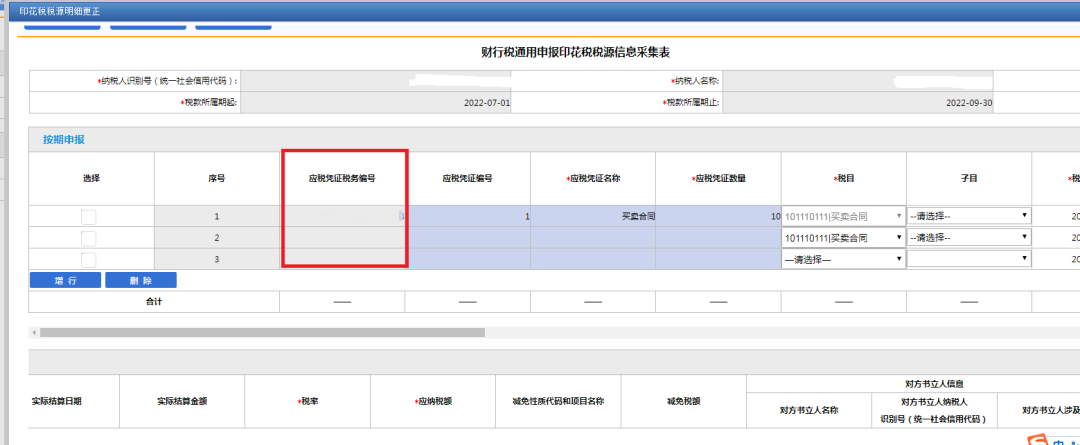Image resolution: width=1080 pixels, height=445 pixels.
Task: Click the 应税凭证名称 cell in row 2
Action: pos(593,238)
